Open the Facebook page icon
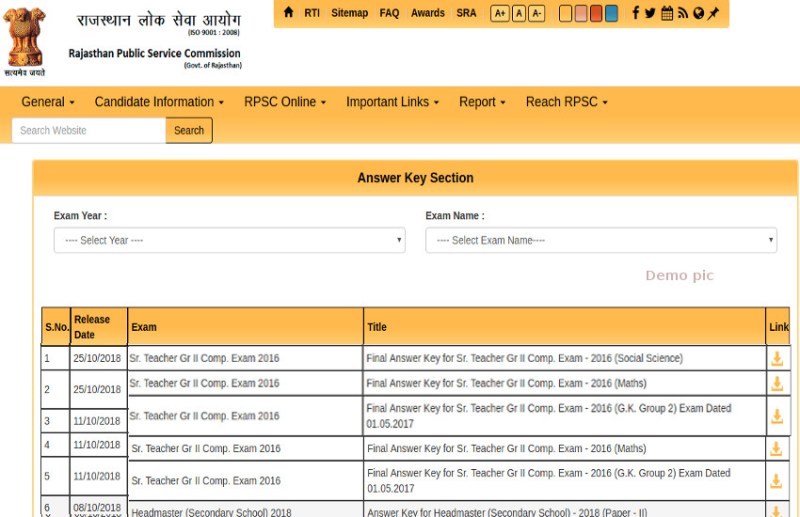 tap(635, 13)
